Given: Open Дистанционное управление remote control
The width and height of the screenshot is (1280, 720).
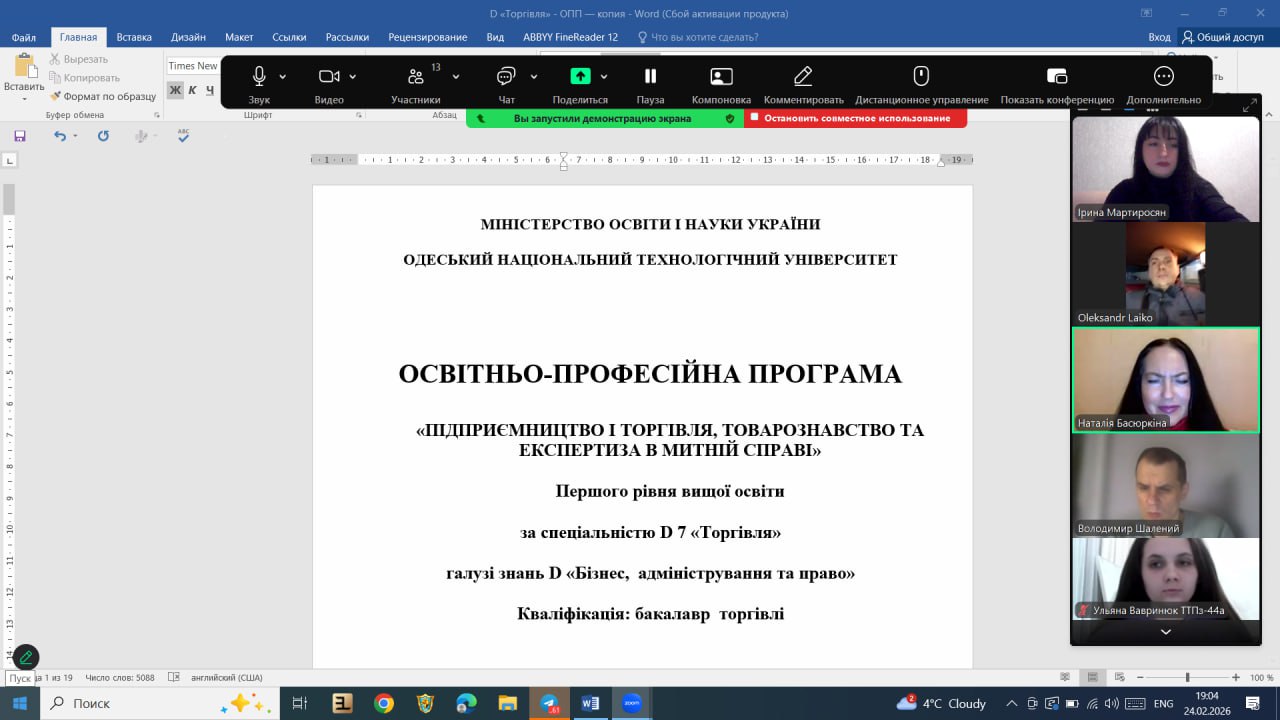Looking at the screenshot, I should [x=921, y=77].
